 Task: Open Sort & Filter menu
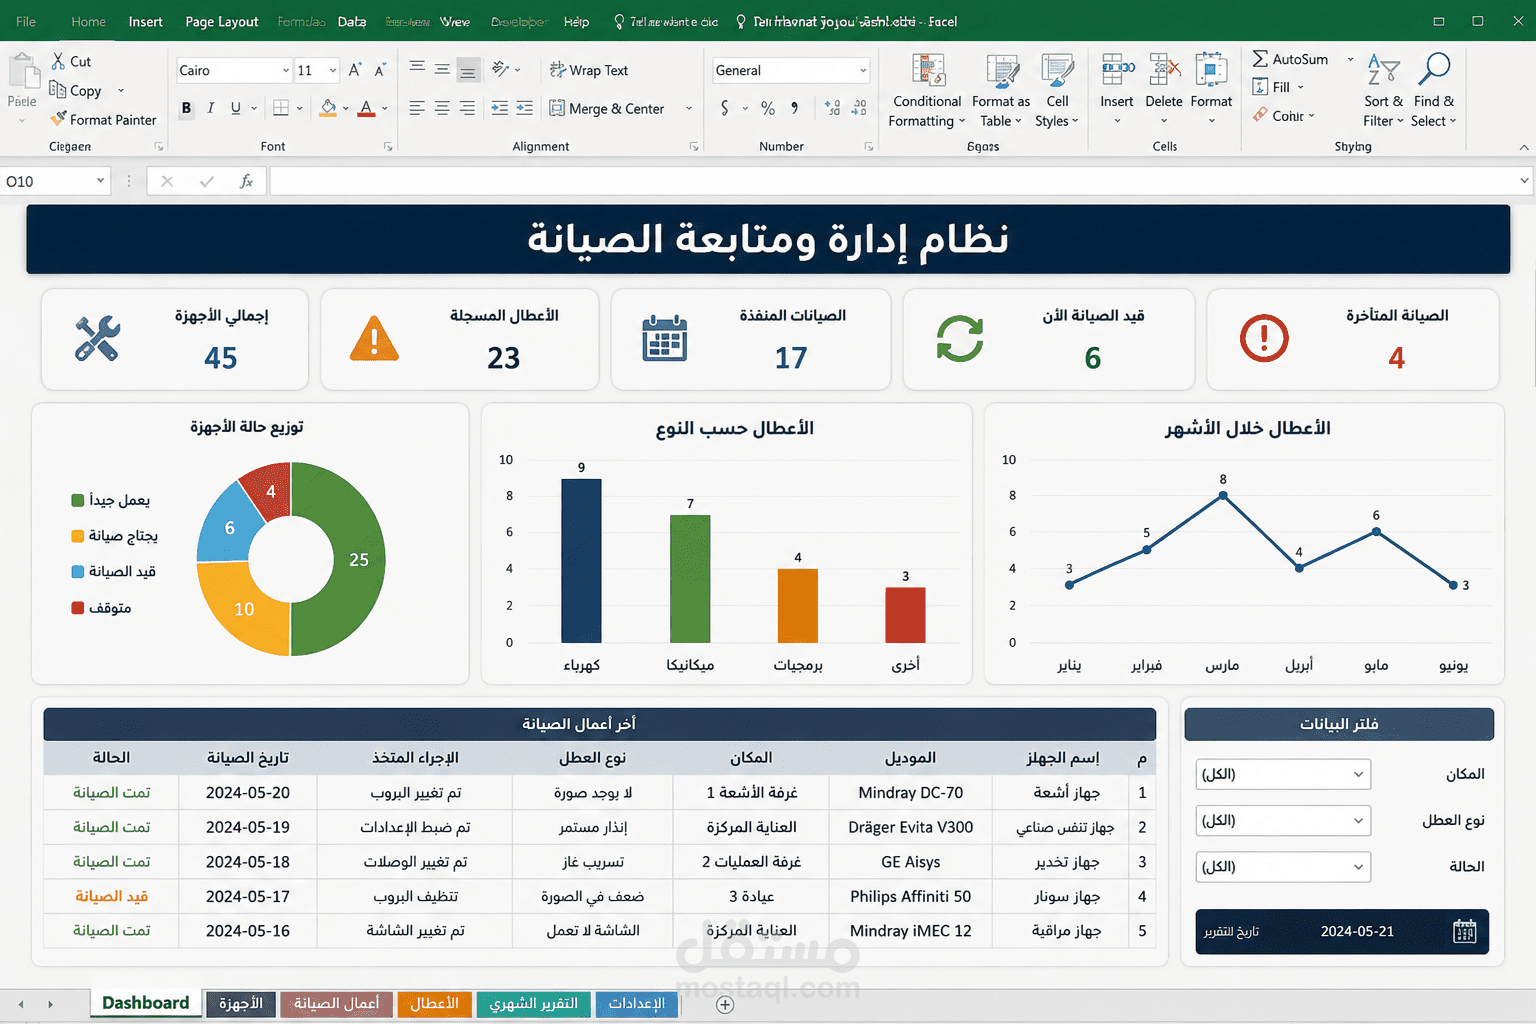tap(1383, 91)
